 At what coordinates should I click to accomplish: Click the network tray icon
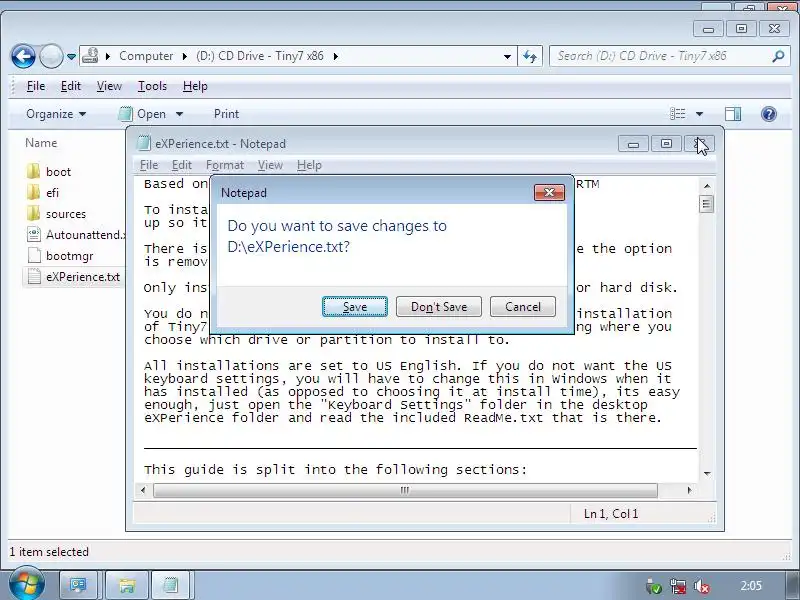click(x=678, y=587)
